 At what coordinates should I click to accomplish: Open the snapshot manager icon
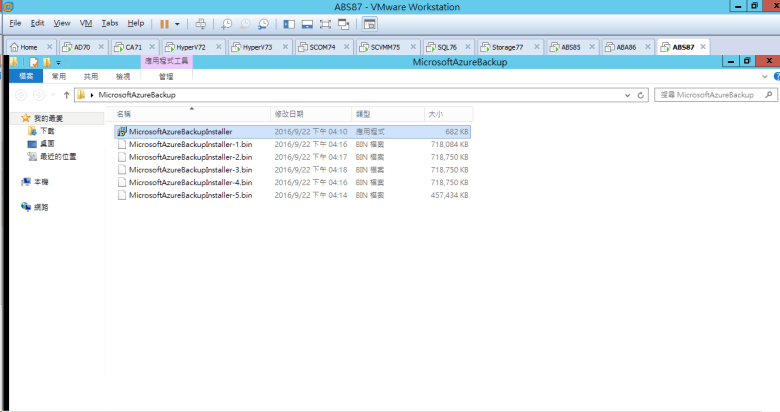[x=263, y=23]
